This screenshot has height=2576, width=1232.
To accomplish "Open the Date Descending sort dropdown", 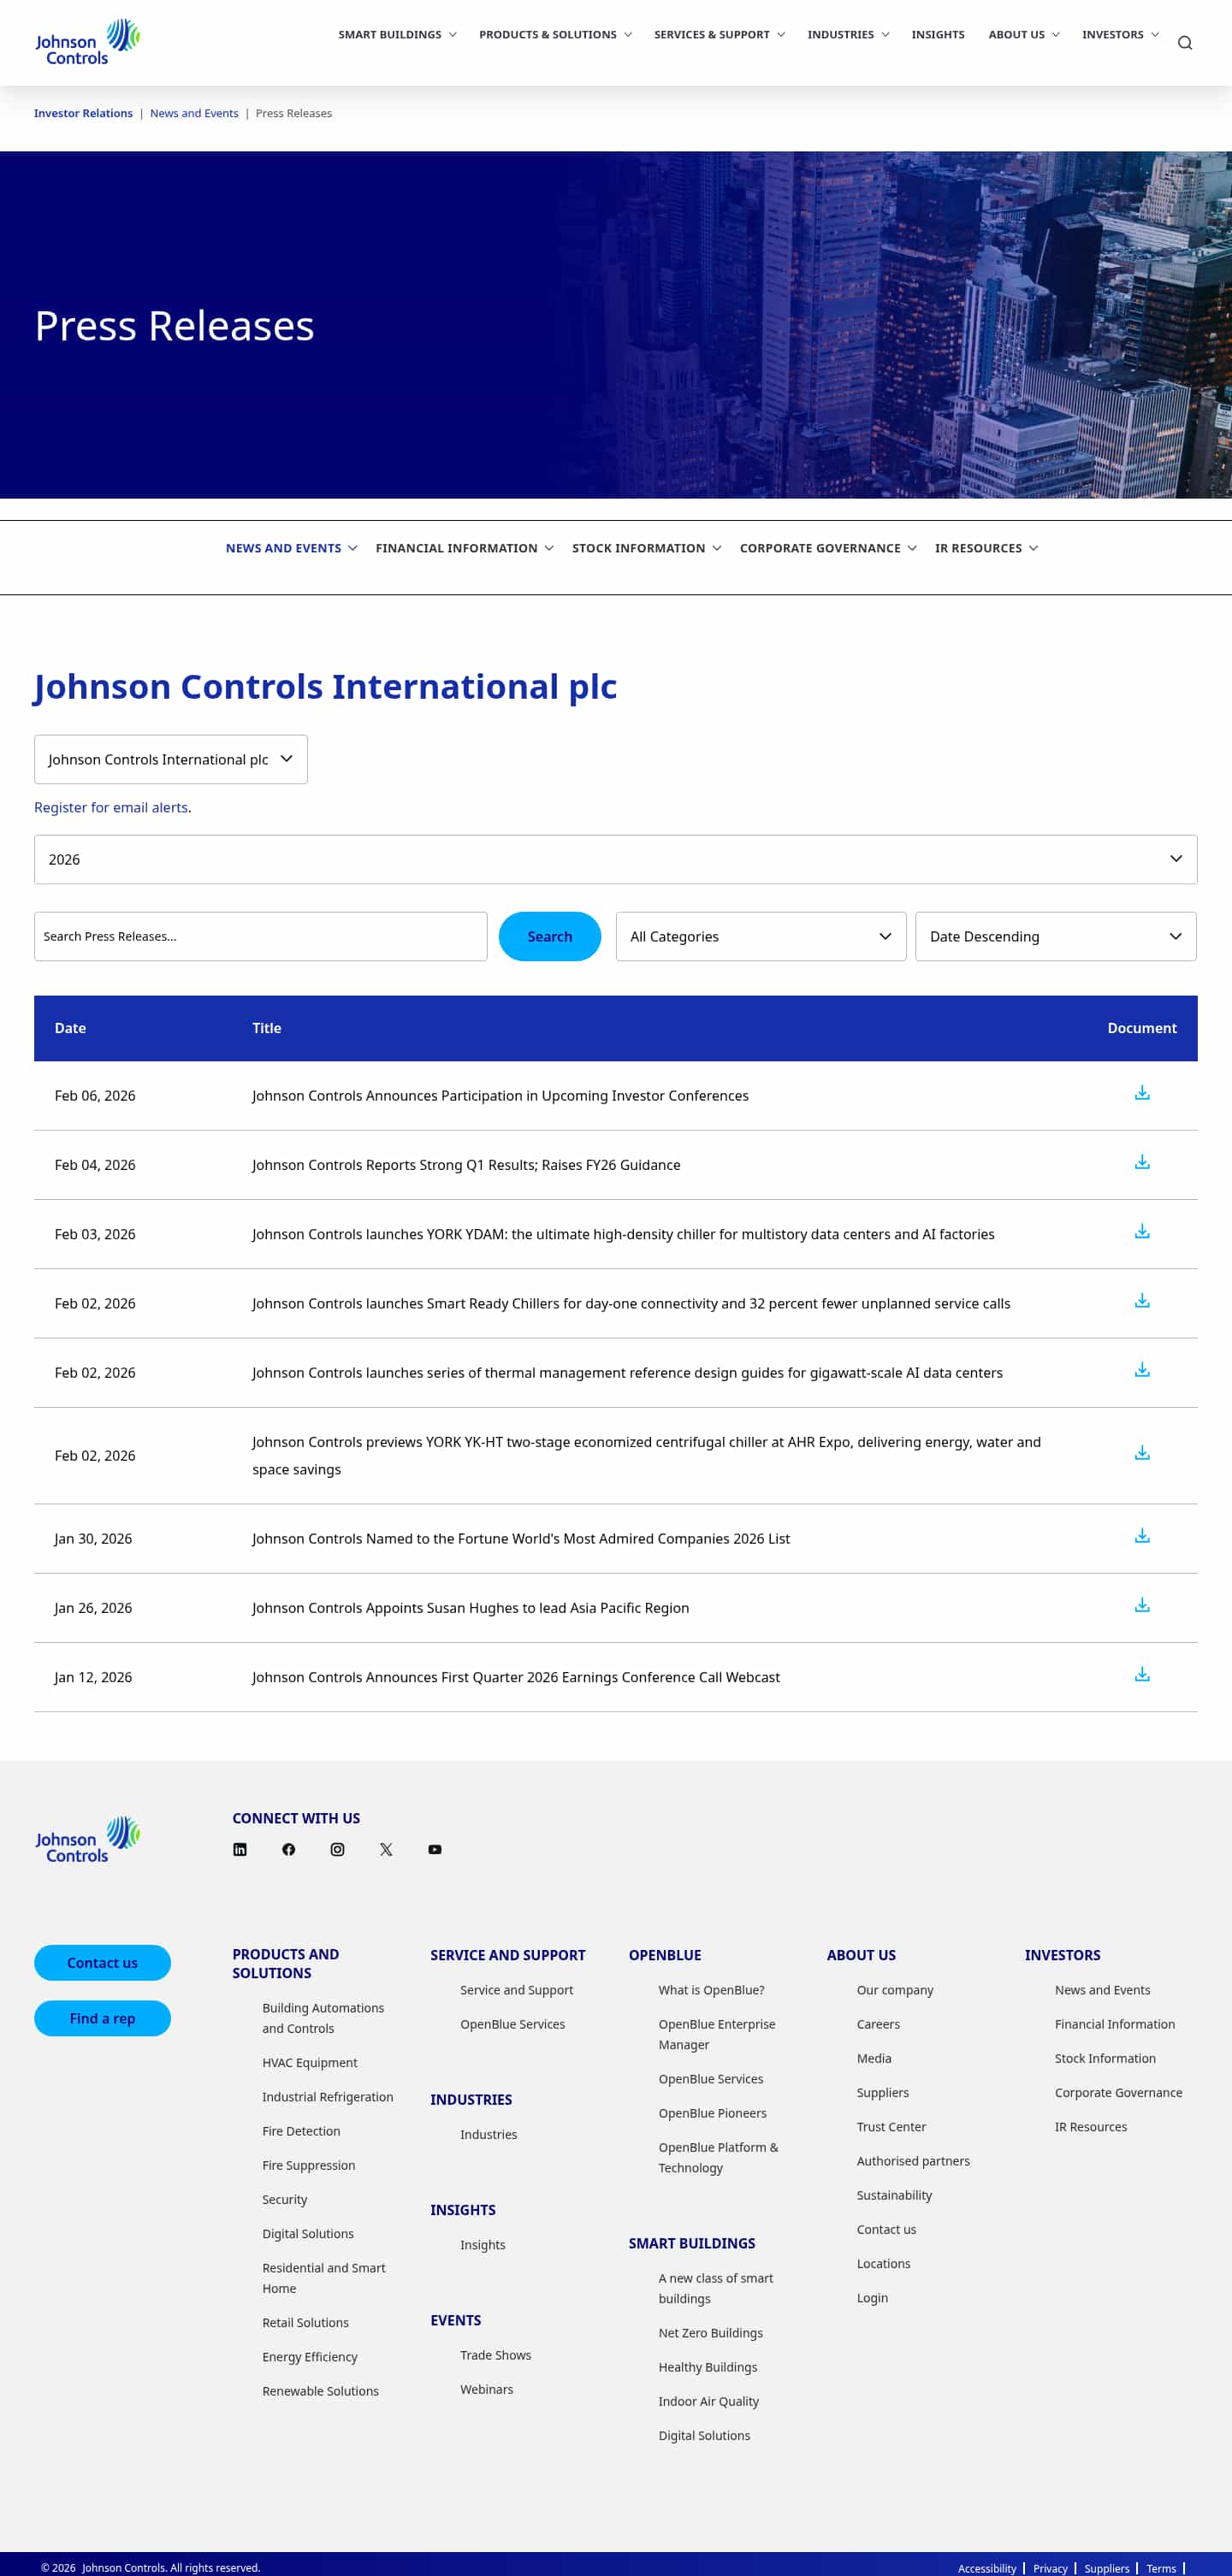I will click(1056, 936).
